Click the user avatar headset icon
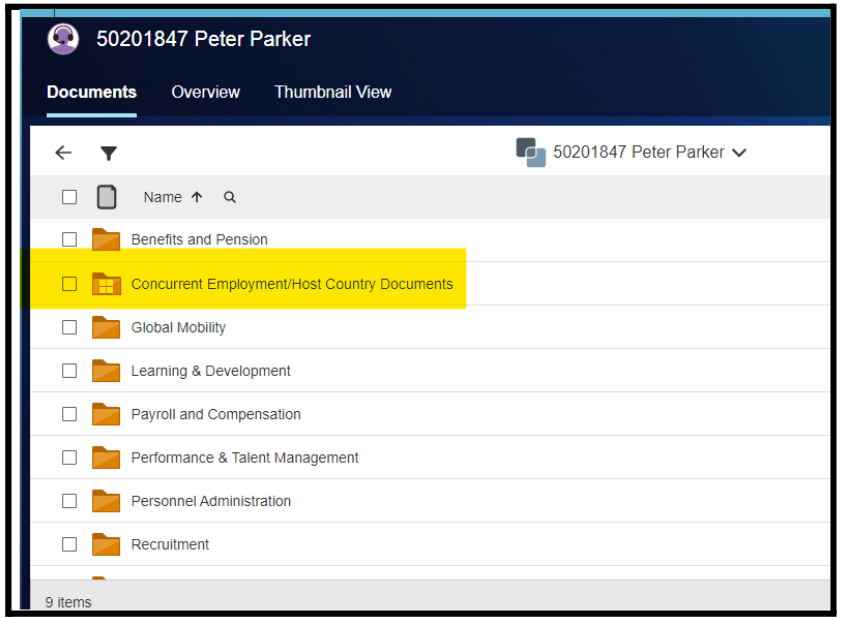The height and width of the screenshot is (618, 841). (x=64, y=39)
